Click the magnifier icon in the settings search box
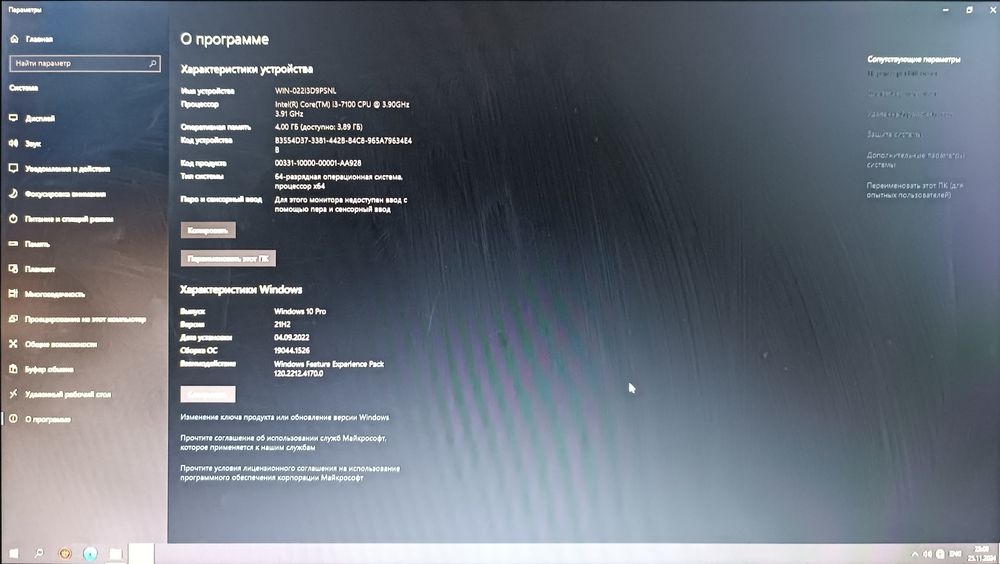 (152, 63)
